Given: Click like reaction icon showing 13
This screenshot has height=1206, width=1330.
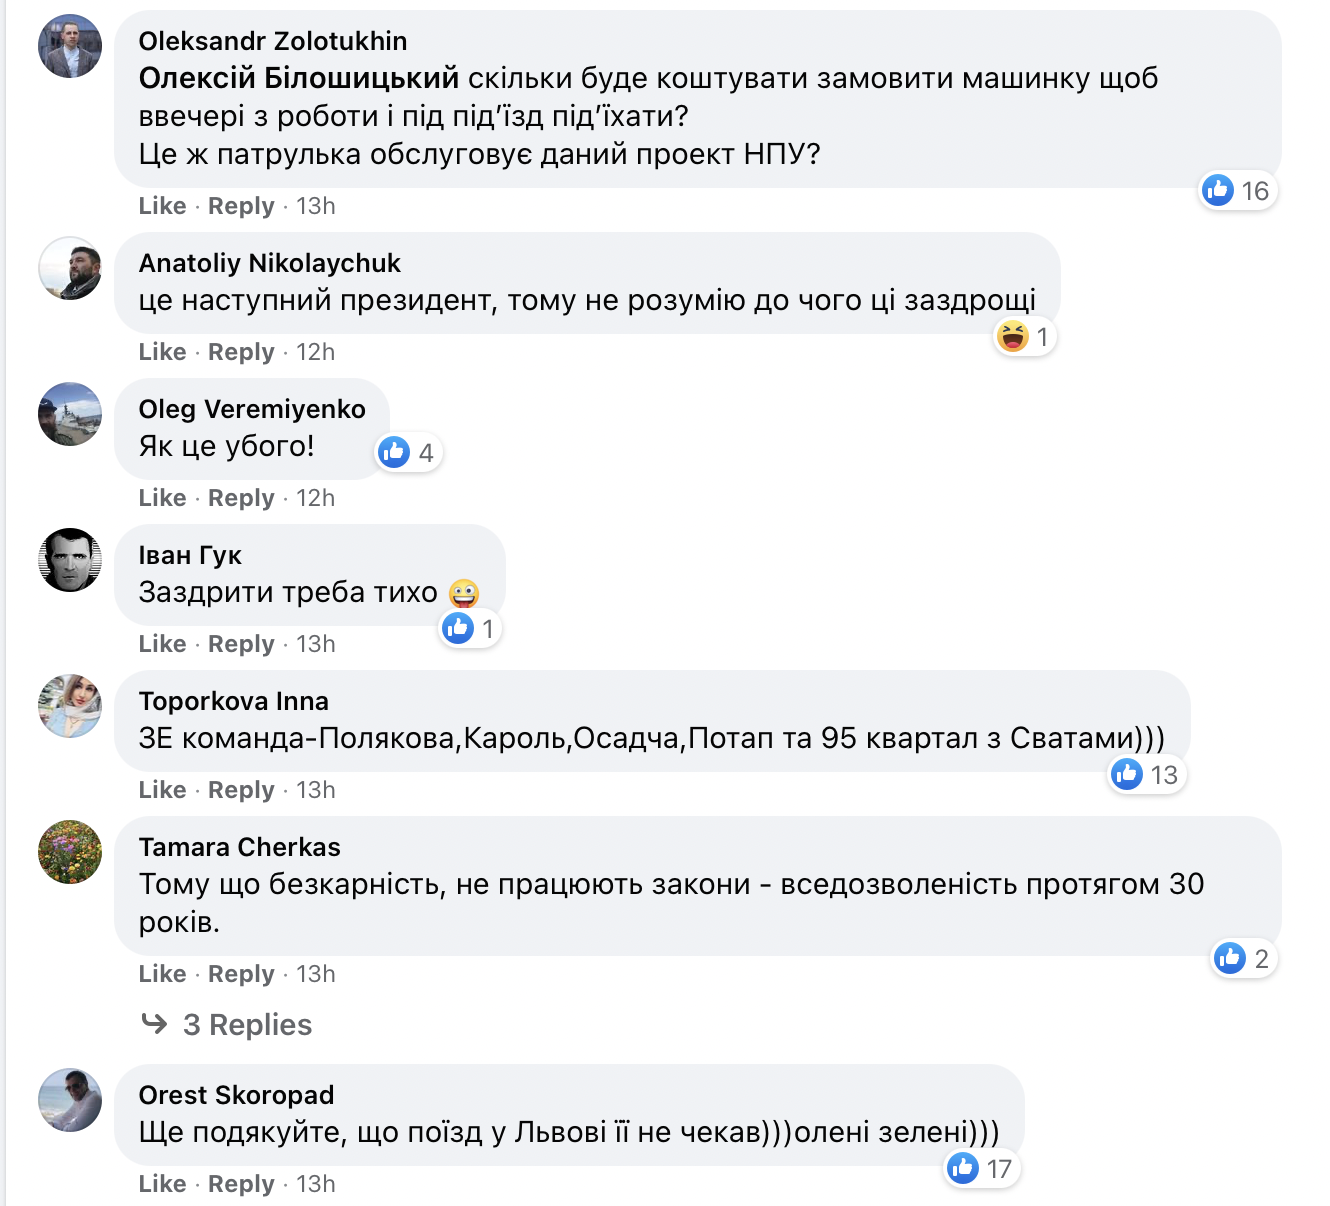Looking at the screenshot, I should pos(1127,774).
